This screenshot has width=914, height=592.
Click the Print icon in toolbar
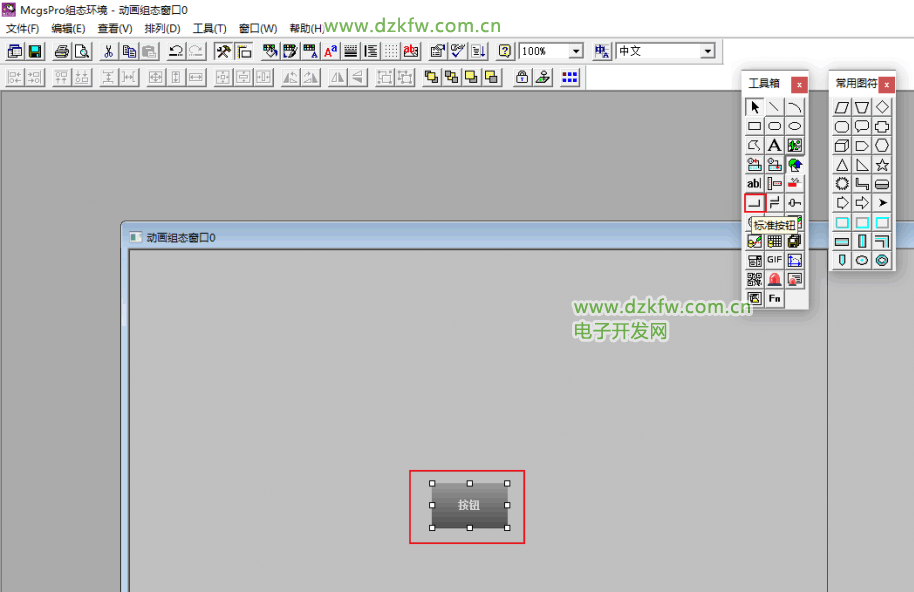click(61, 51)
